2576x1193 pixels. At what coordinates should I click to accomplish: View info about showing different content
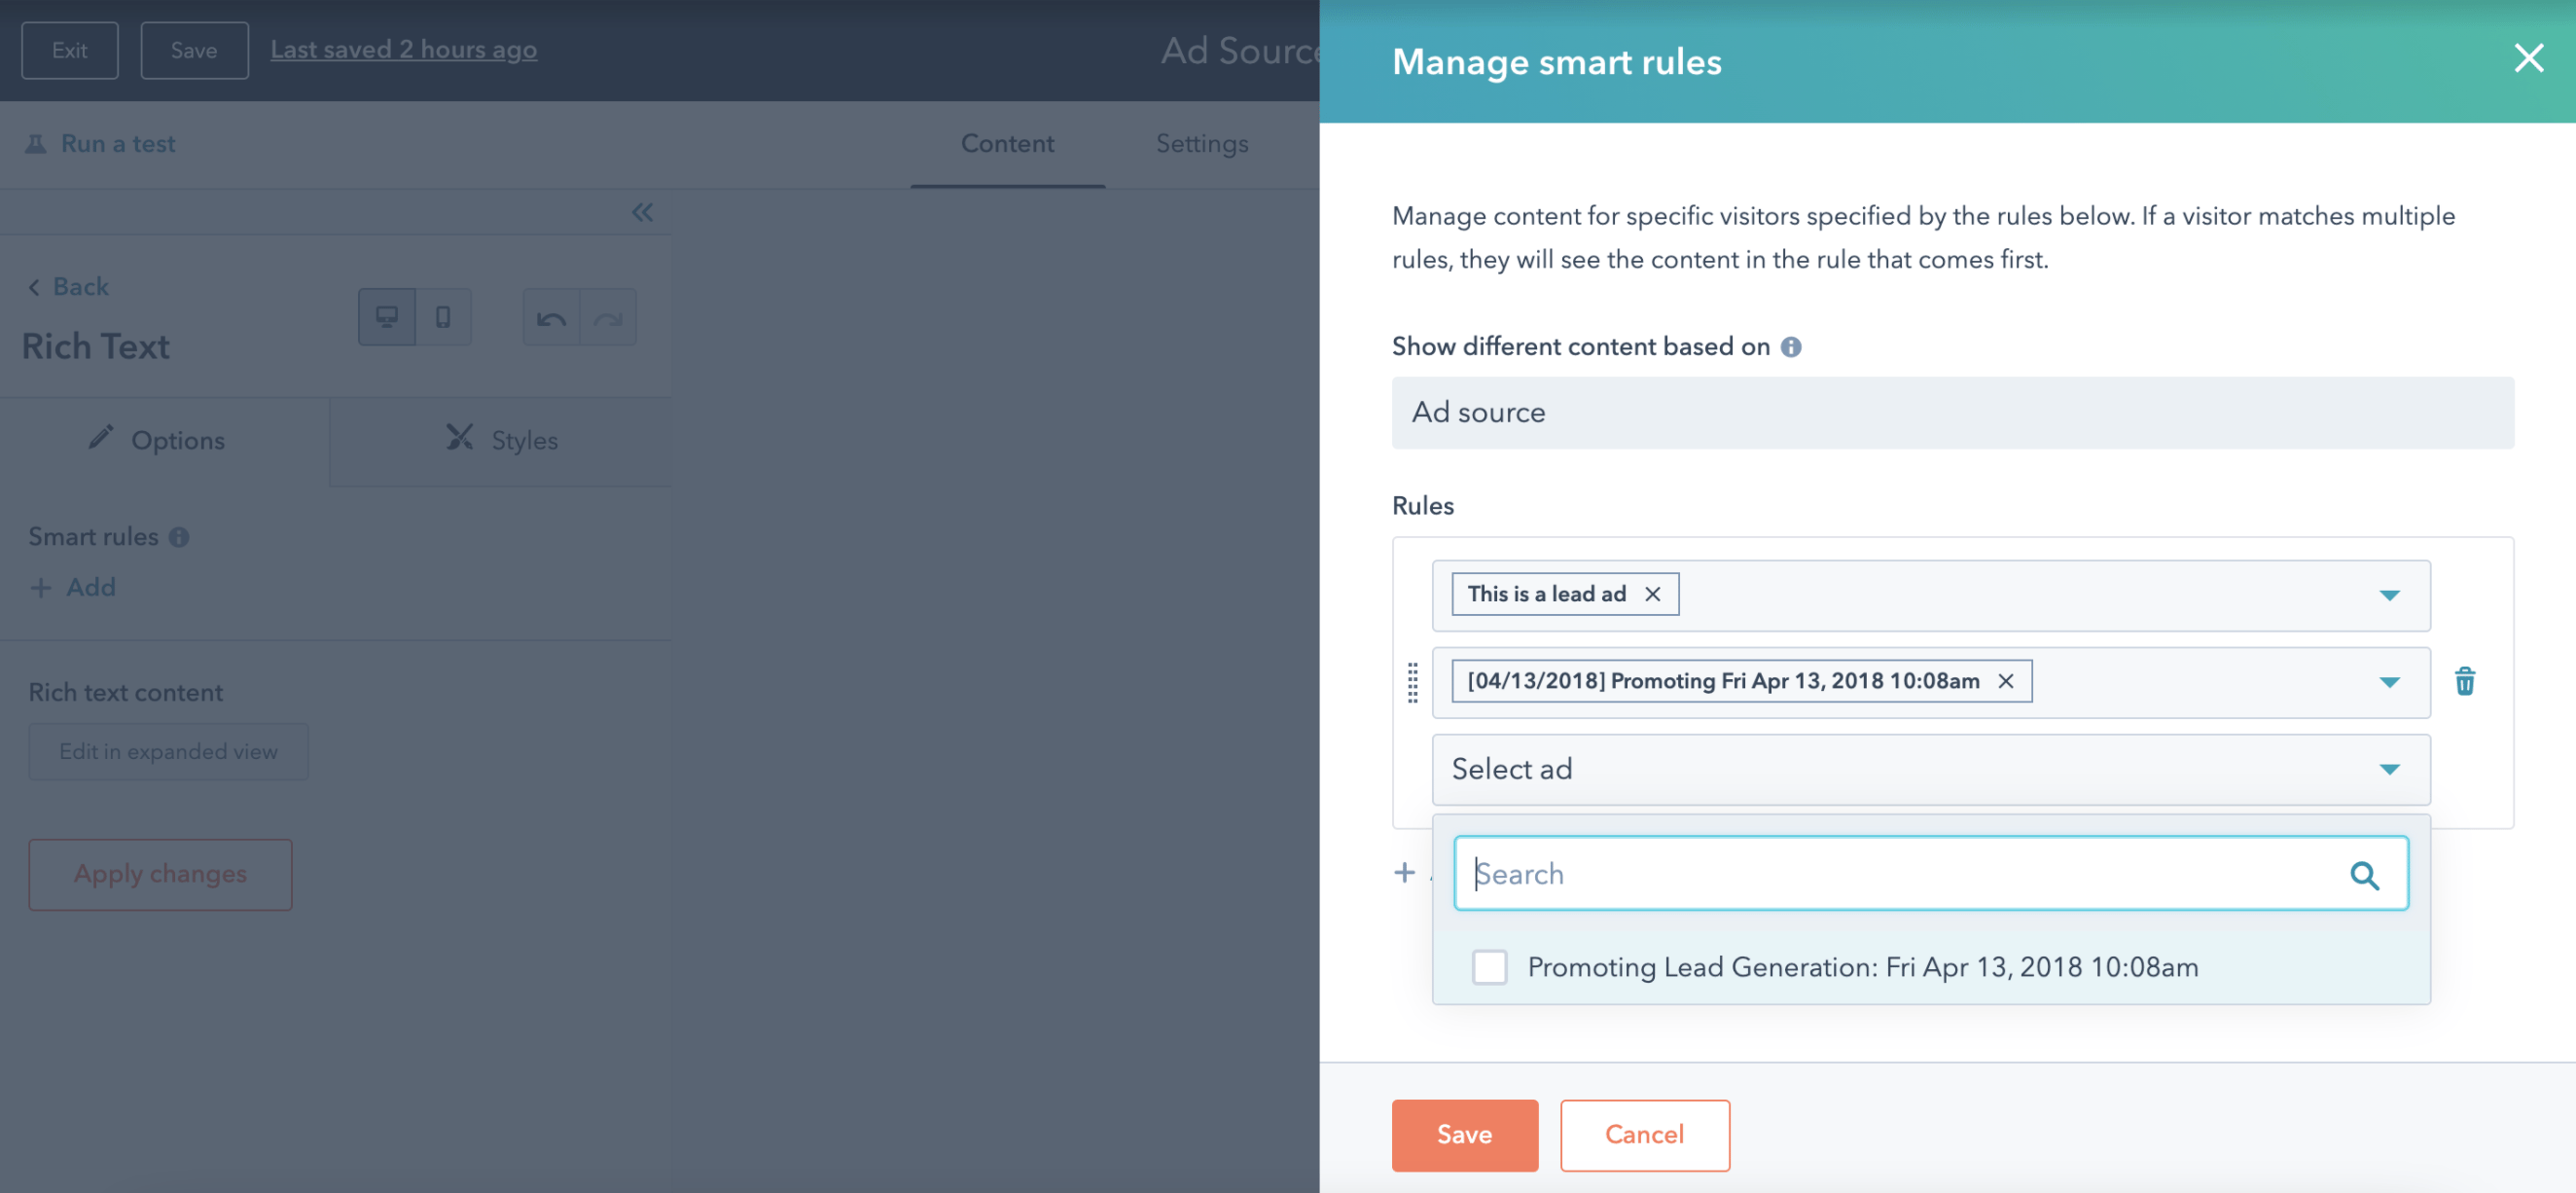click(x=1791, y=346)
